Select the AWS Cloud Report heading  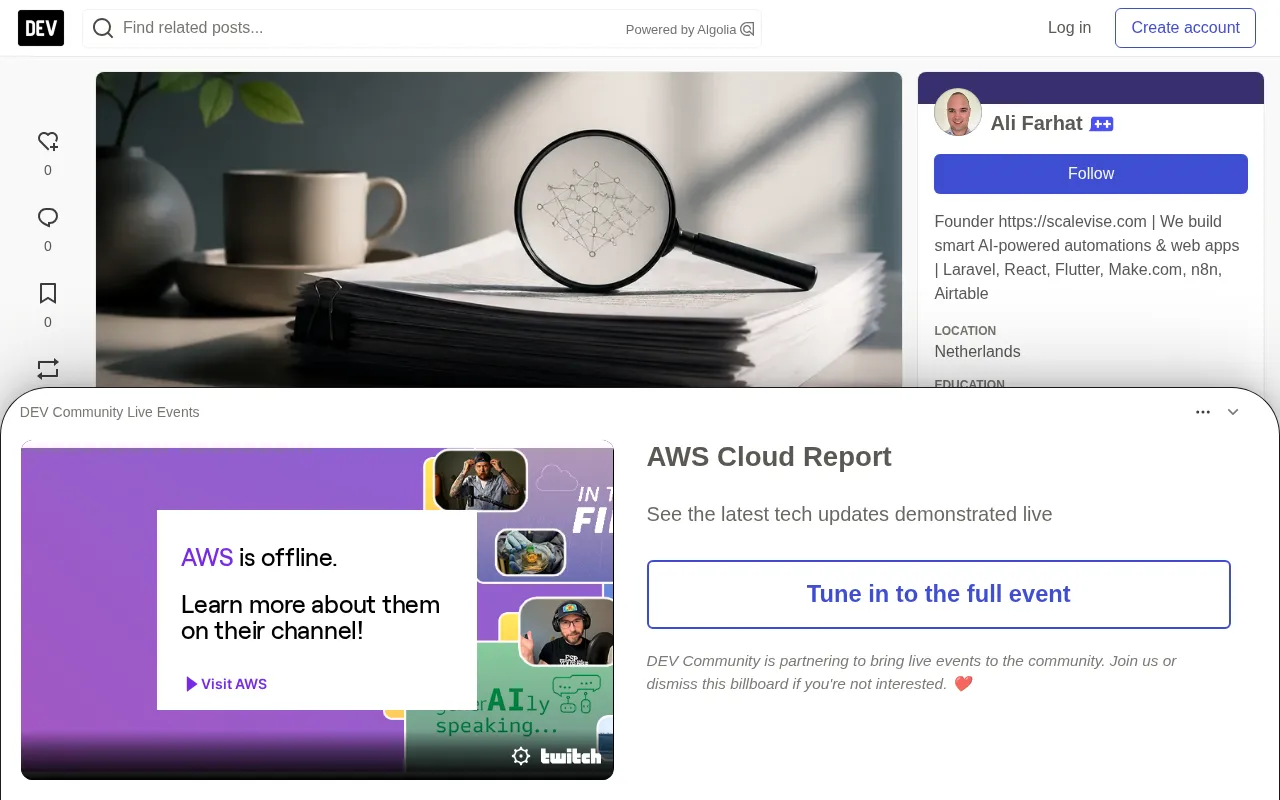769,457
